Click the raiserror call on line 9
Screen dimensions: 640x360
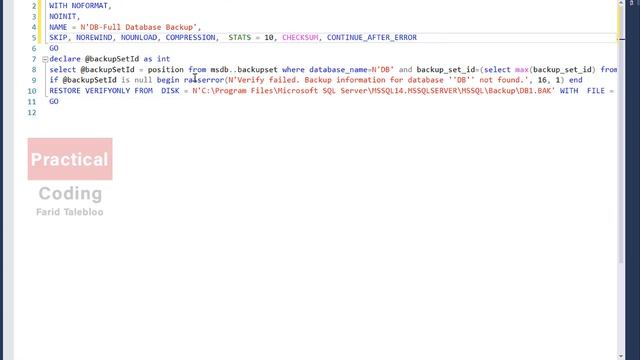(204, 80)
